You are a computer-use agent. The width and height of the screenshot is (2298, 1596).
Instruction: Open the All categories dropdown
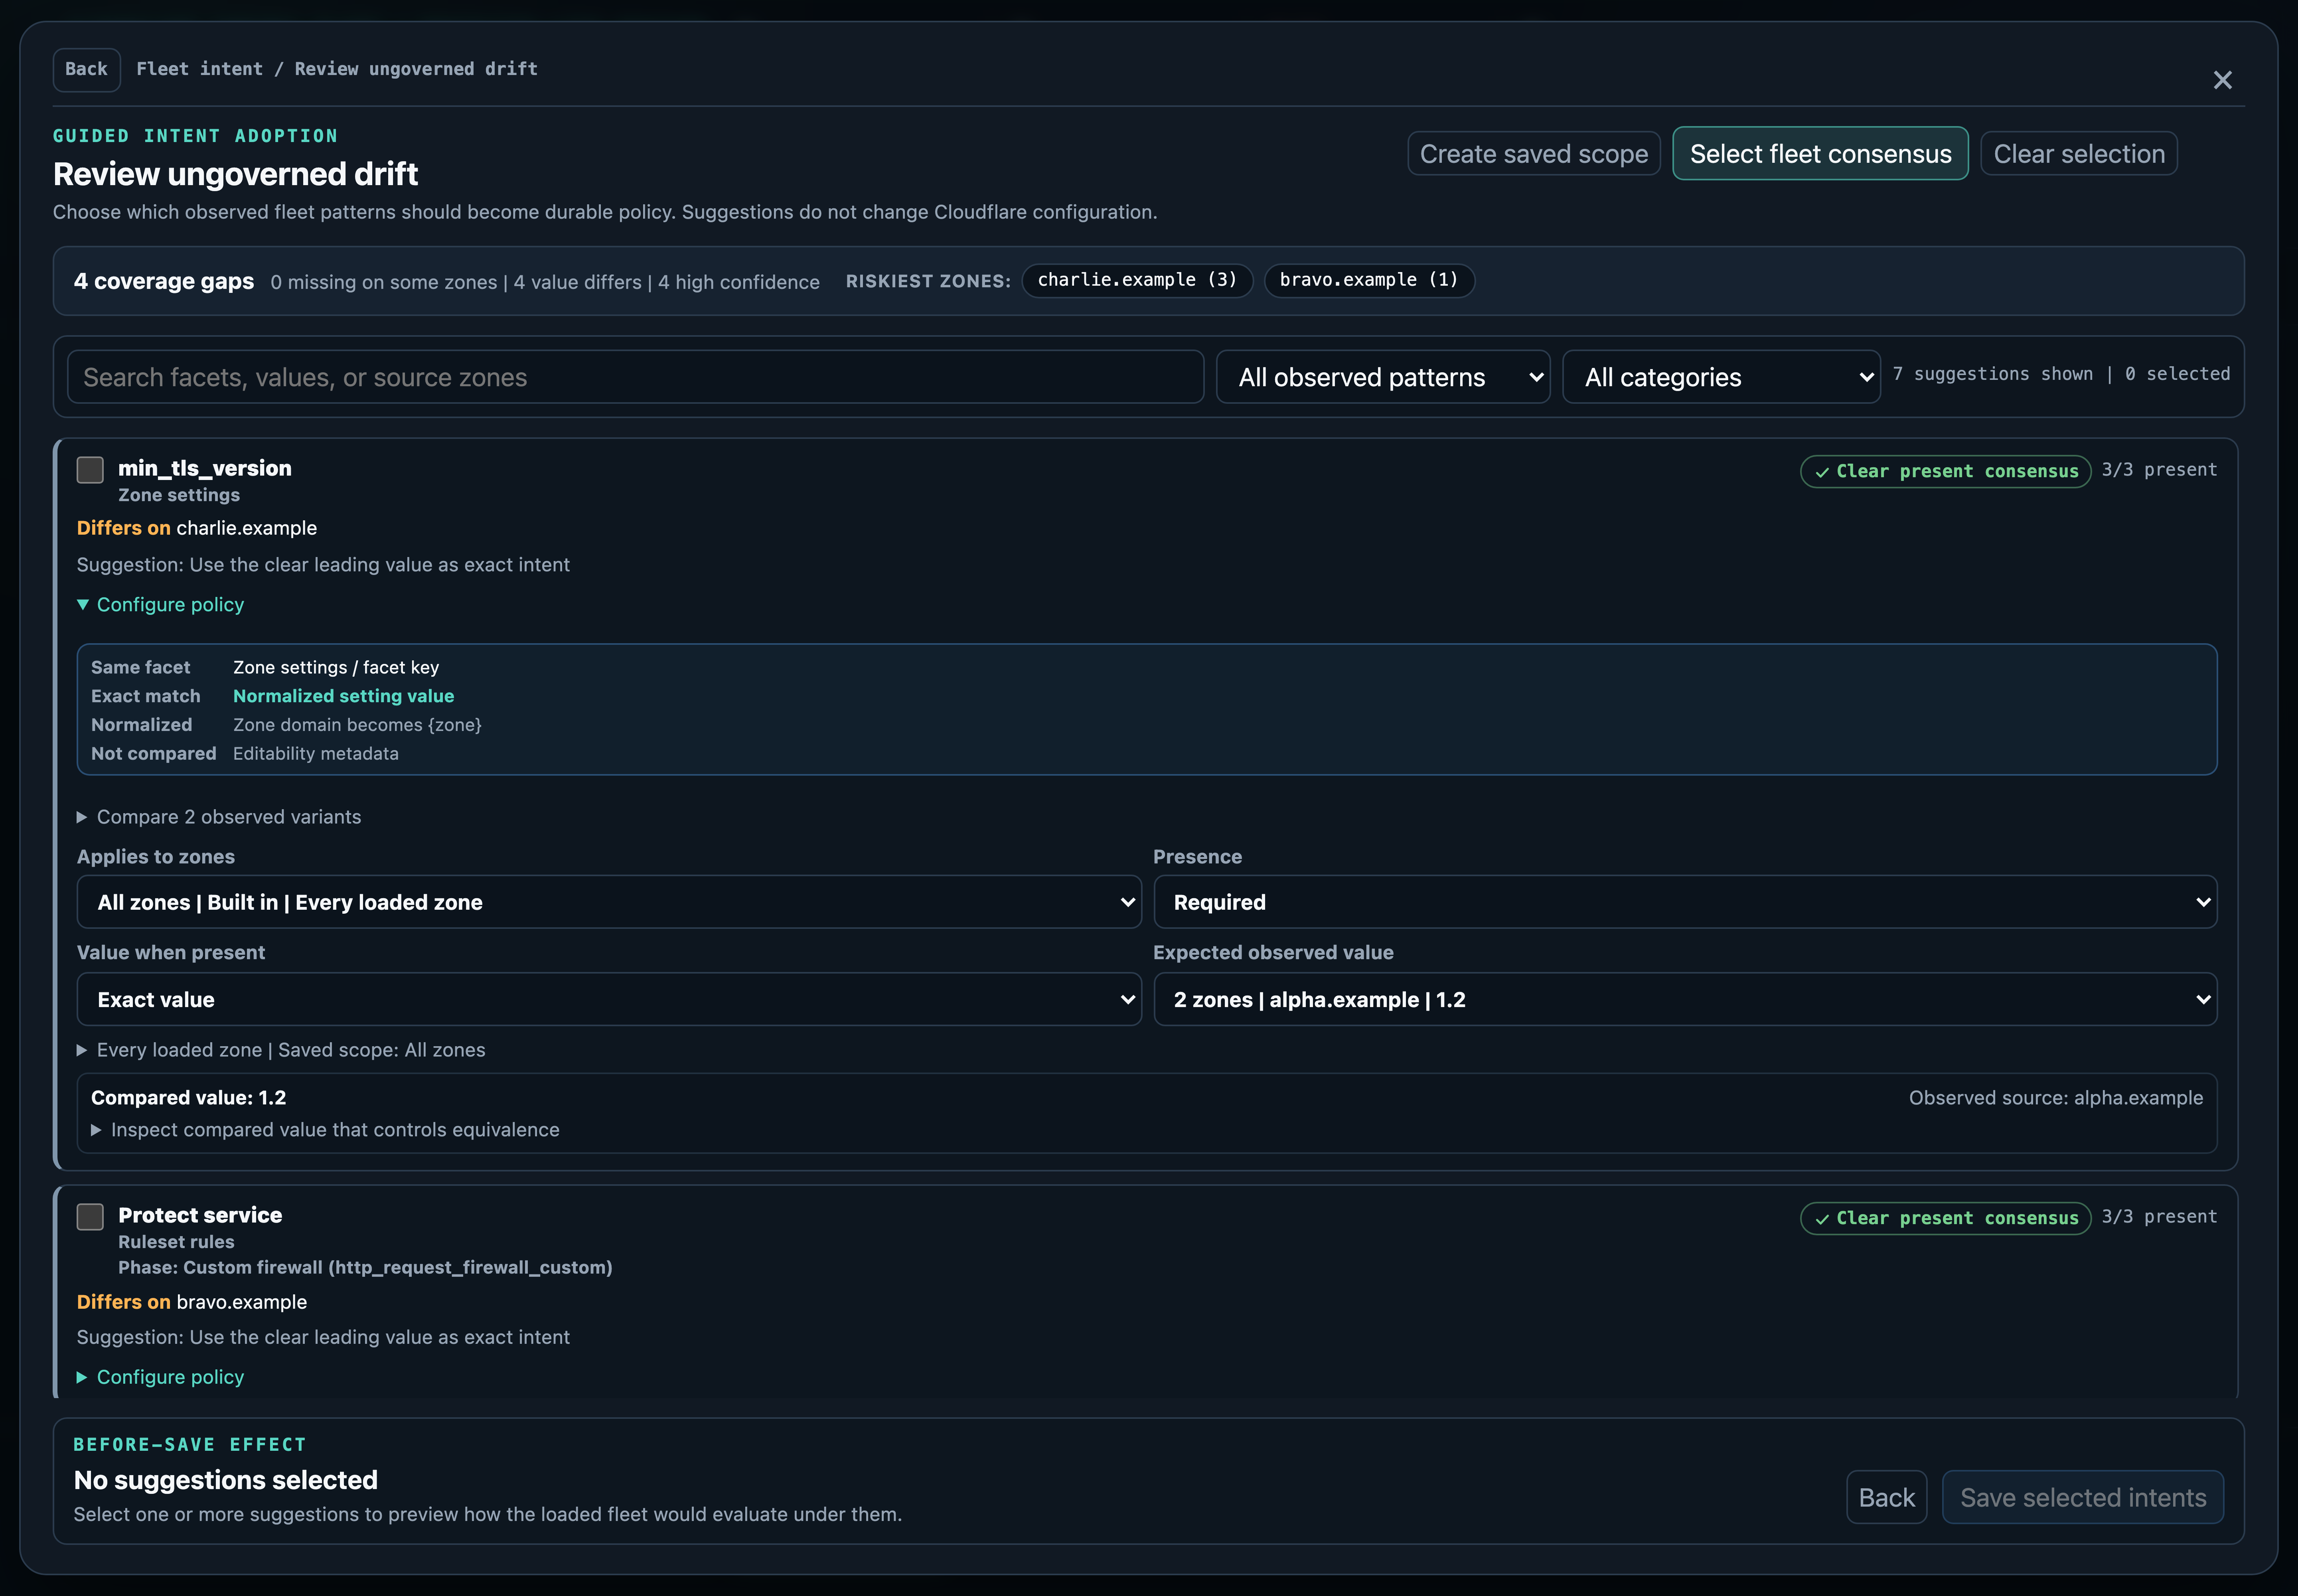pyautogui.click(x=1721, y=377)
